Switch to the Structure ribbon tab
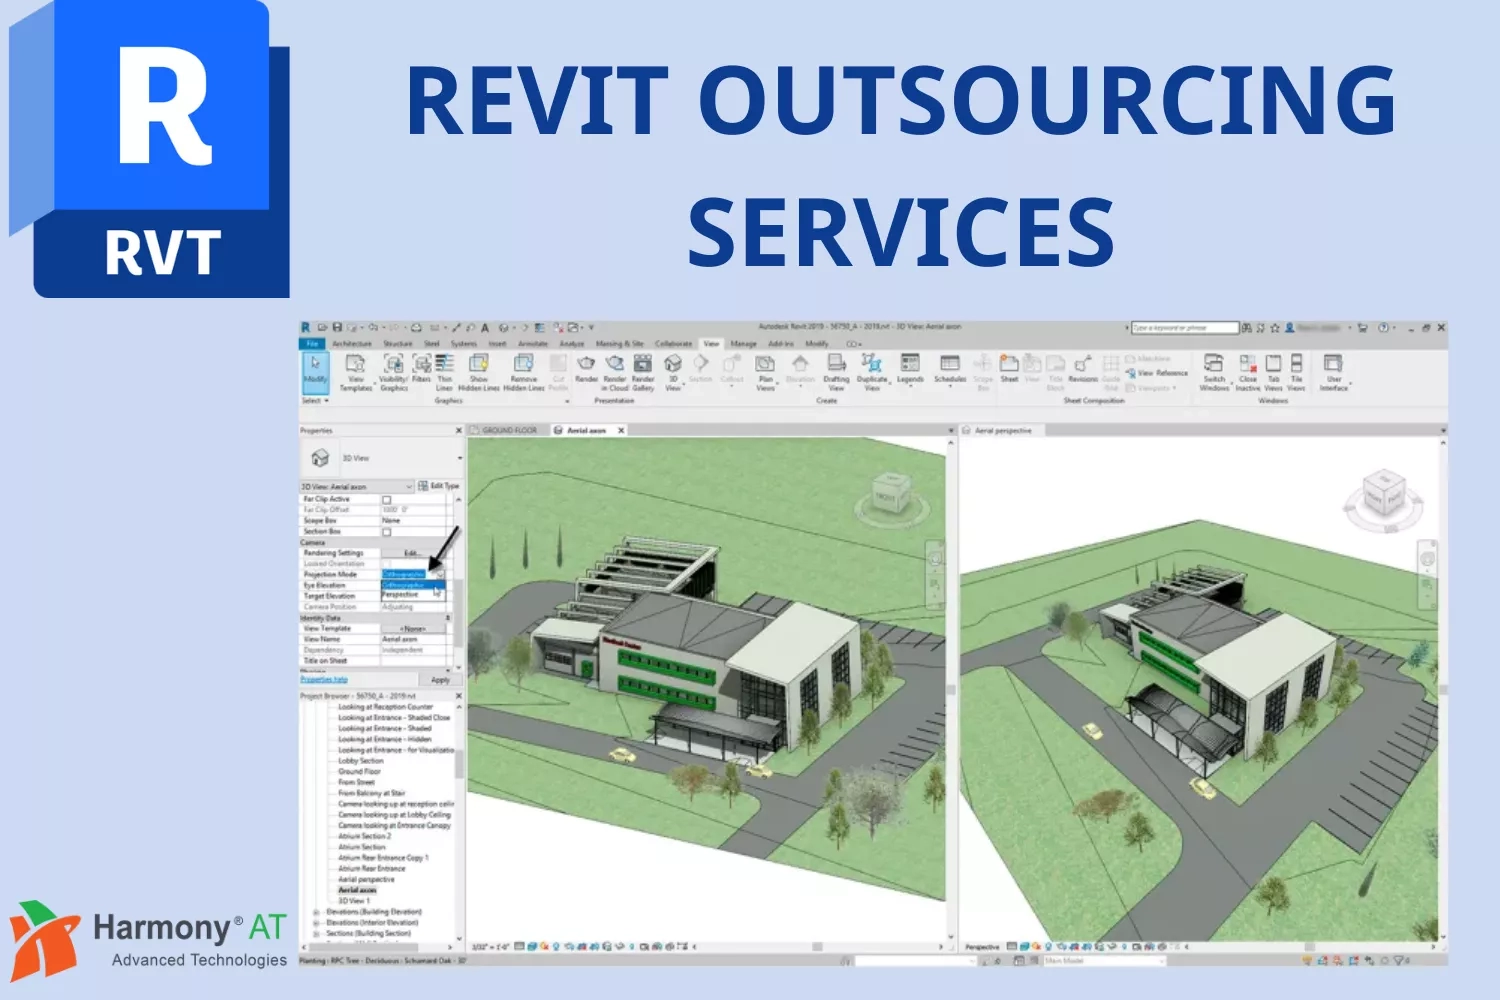Viewport: 1500px width, 1000px height. pyautogui.click(x=398, y=343)
